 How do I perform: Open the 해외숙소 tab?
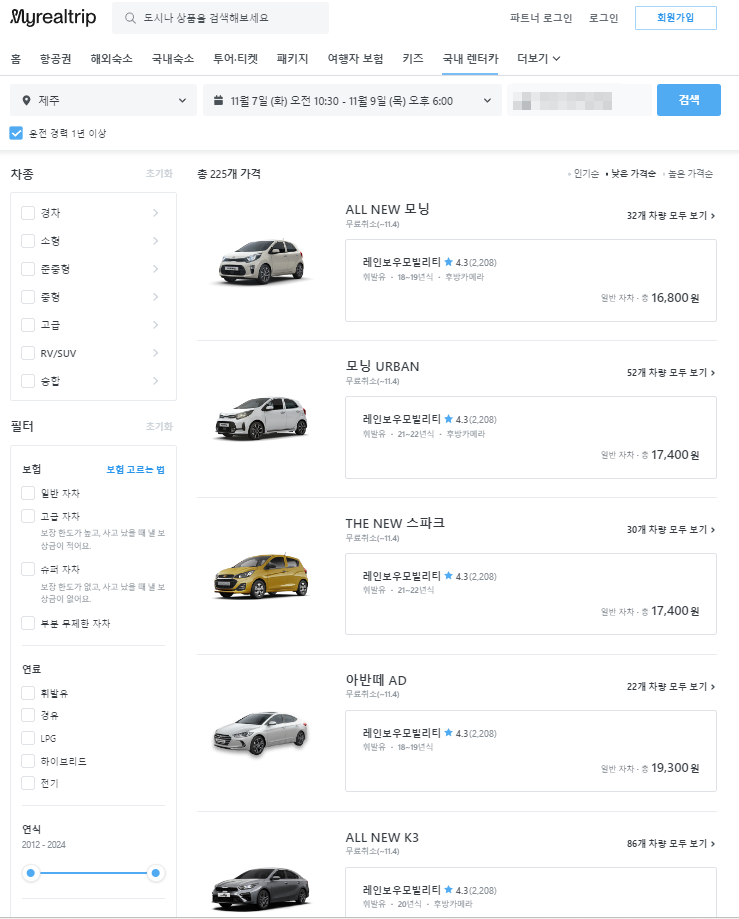111,59
